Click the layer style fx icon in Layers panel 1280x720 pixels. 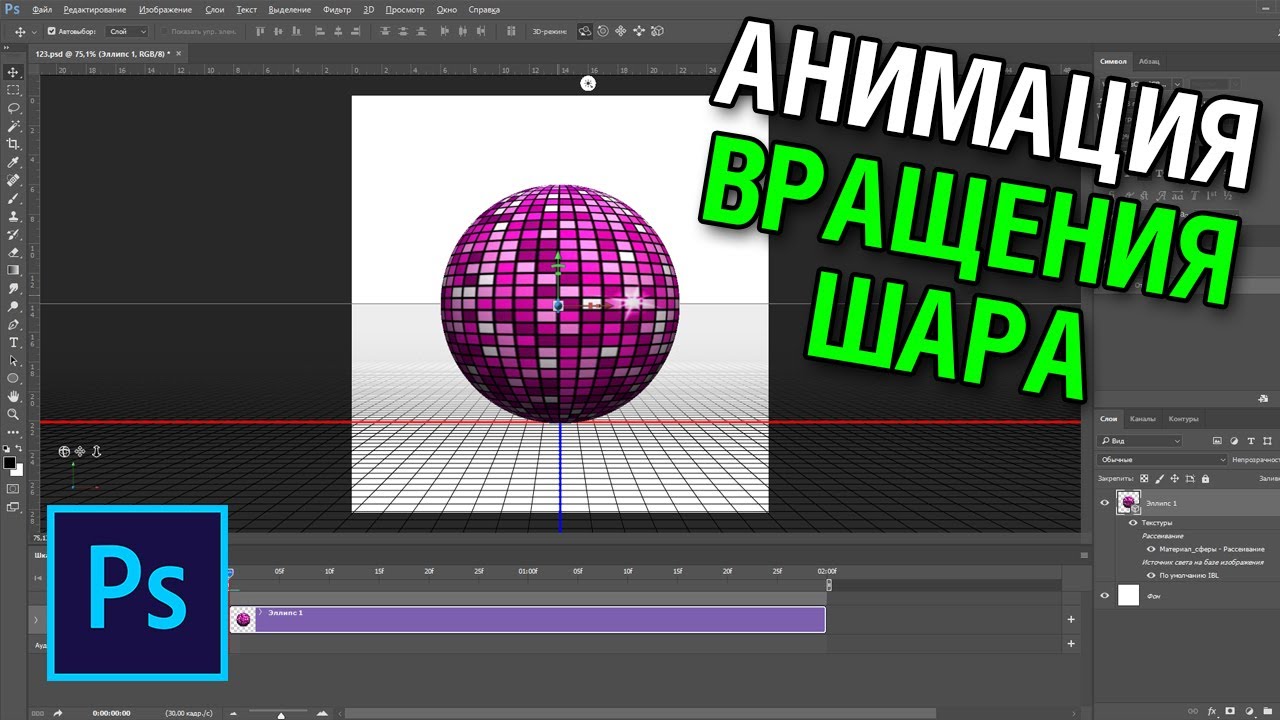1211,710
